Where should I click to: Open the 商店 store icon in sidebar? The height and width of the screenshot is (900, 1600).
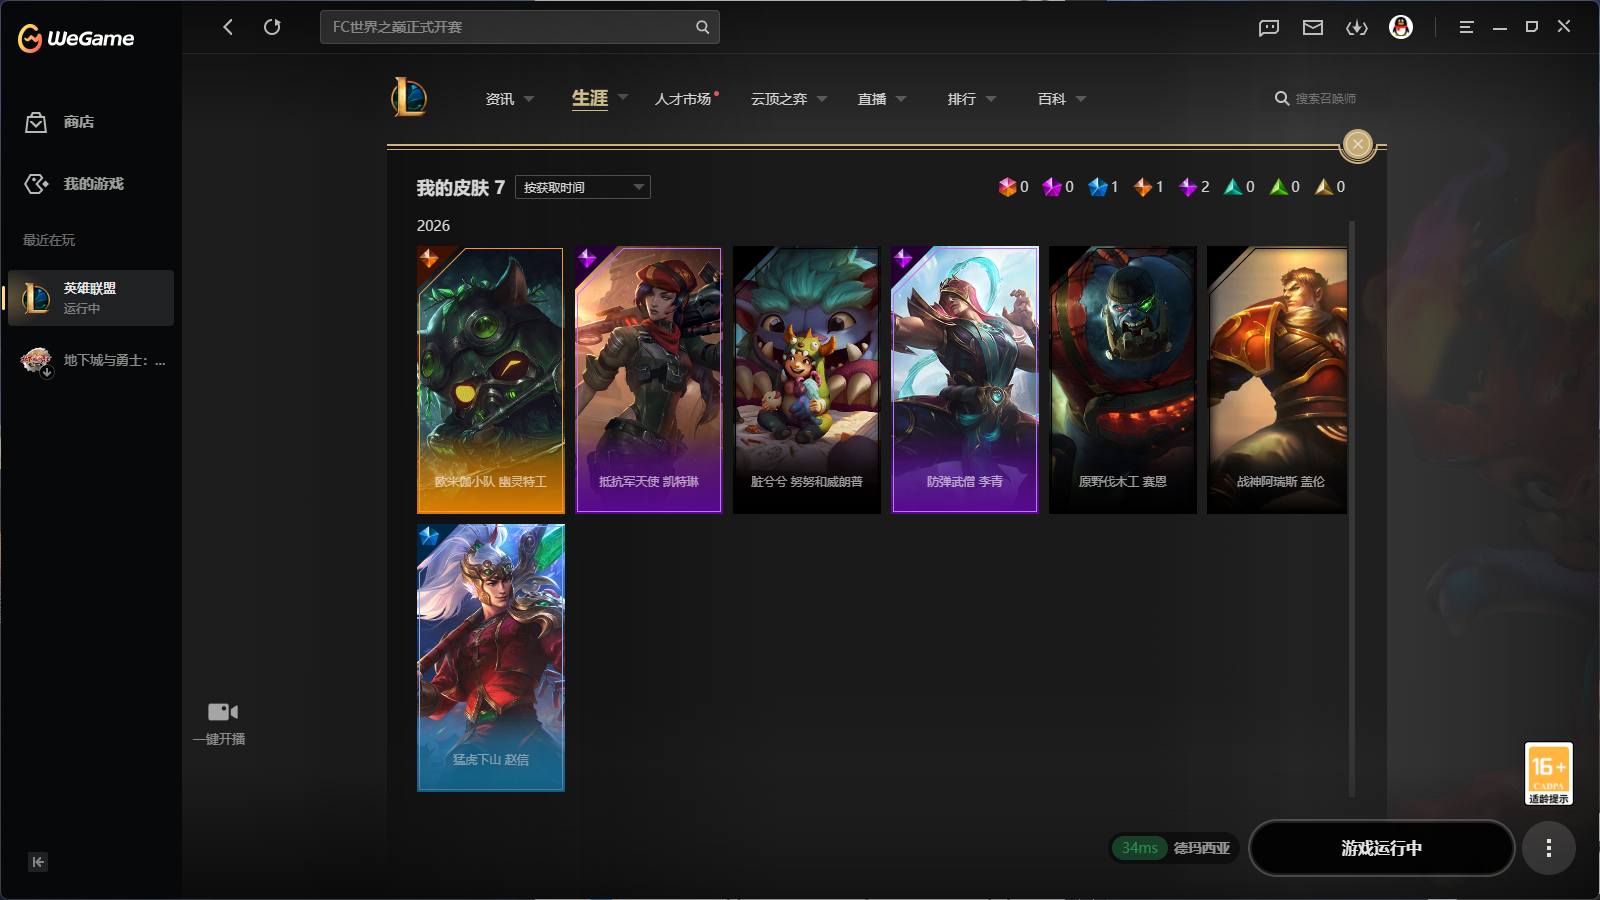(36, 122)
